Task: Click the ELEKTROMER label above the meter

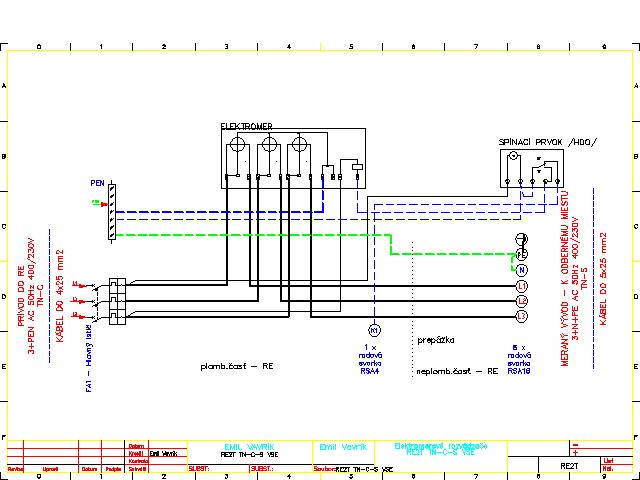Action: 246,126
